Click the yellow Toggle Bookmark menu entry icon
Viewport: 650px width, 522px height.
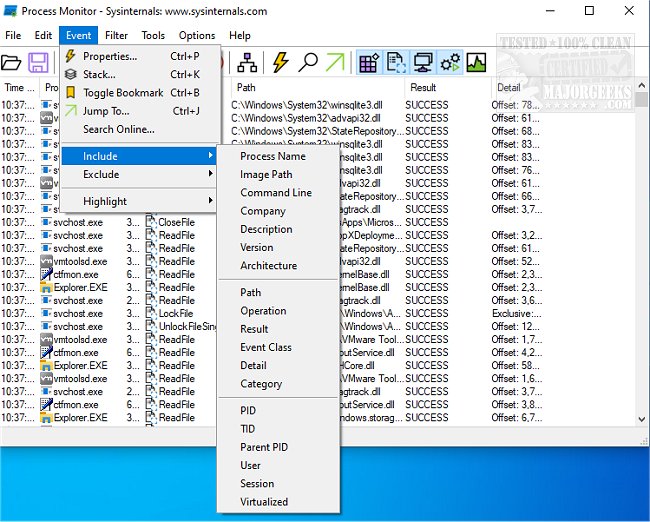71,93
